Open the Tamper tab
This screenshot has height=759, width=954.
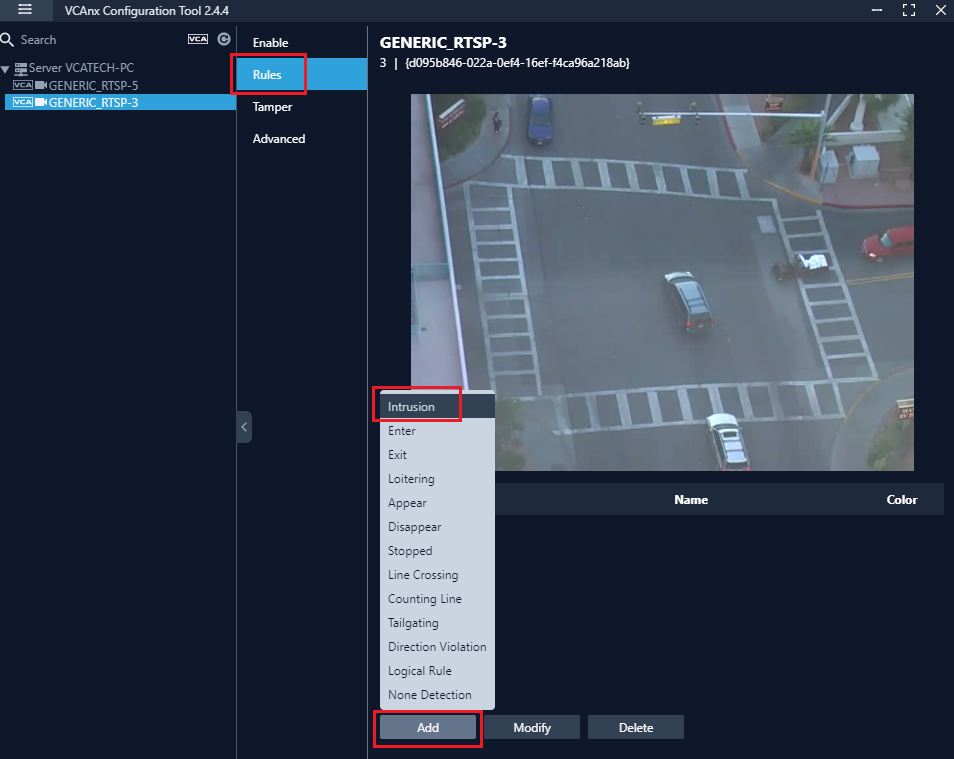coord(272,107)
